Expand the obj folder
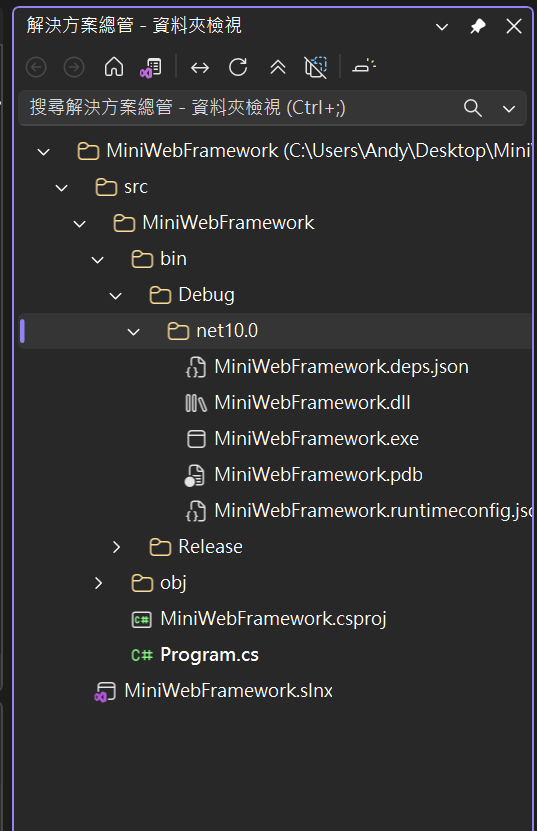This screenshot has height=831, width=537. tap(98, 583)
